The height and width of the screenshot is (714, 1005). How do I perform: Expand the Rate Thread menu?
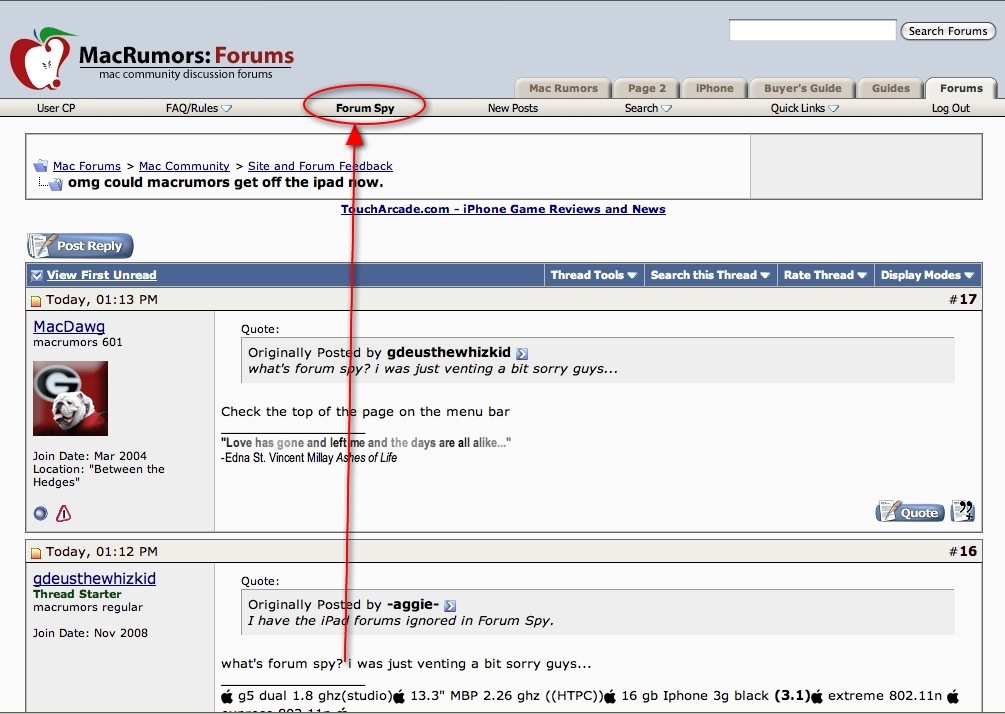pos(825,275)
